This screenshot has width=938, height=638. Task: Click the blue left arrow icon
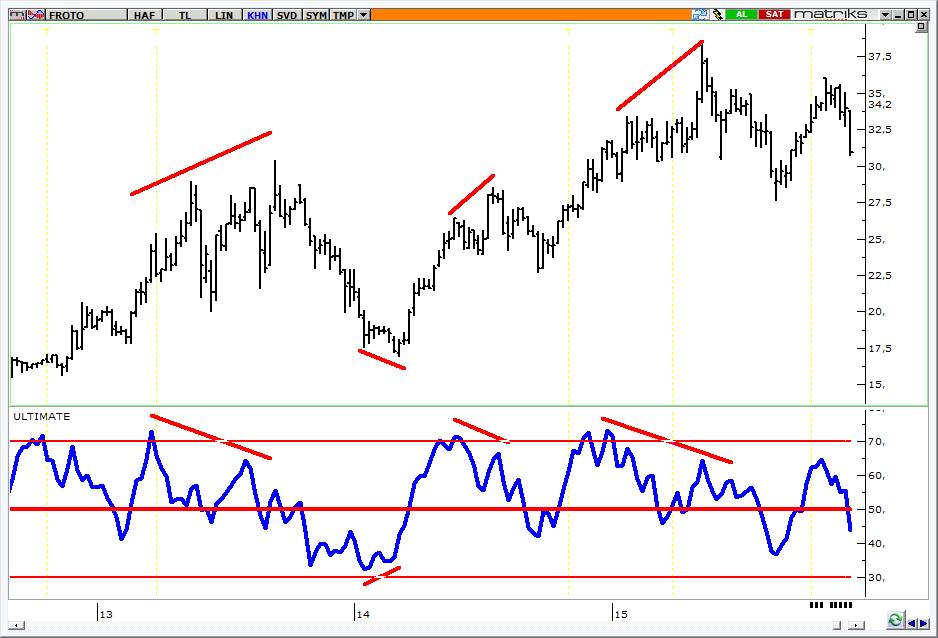(912, 623)
